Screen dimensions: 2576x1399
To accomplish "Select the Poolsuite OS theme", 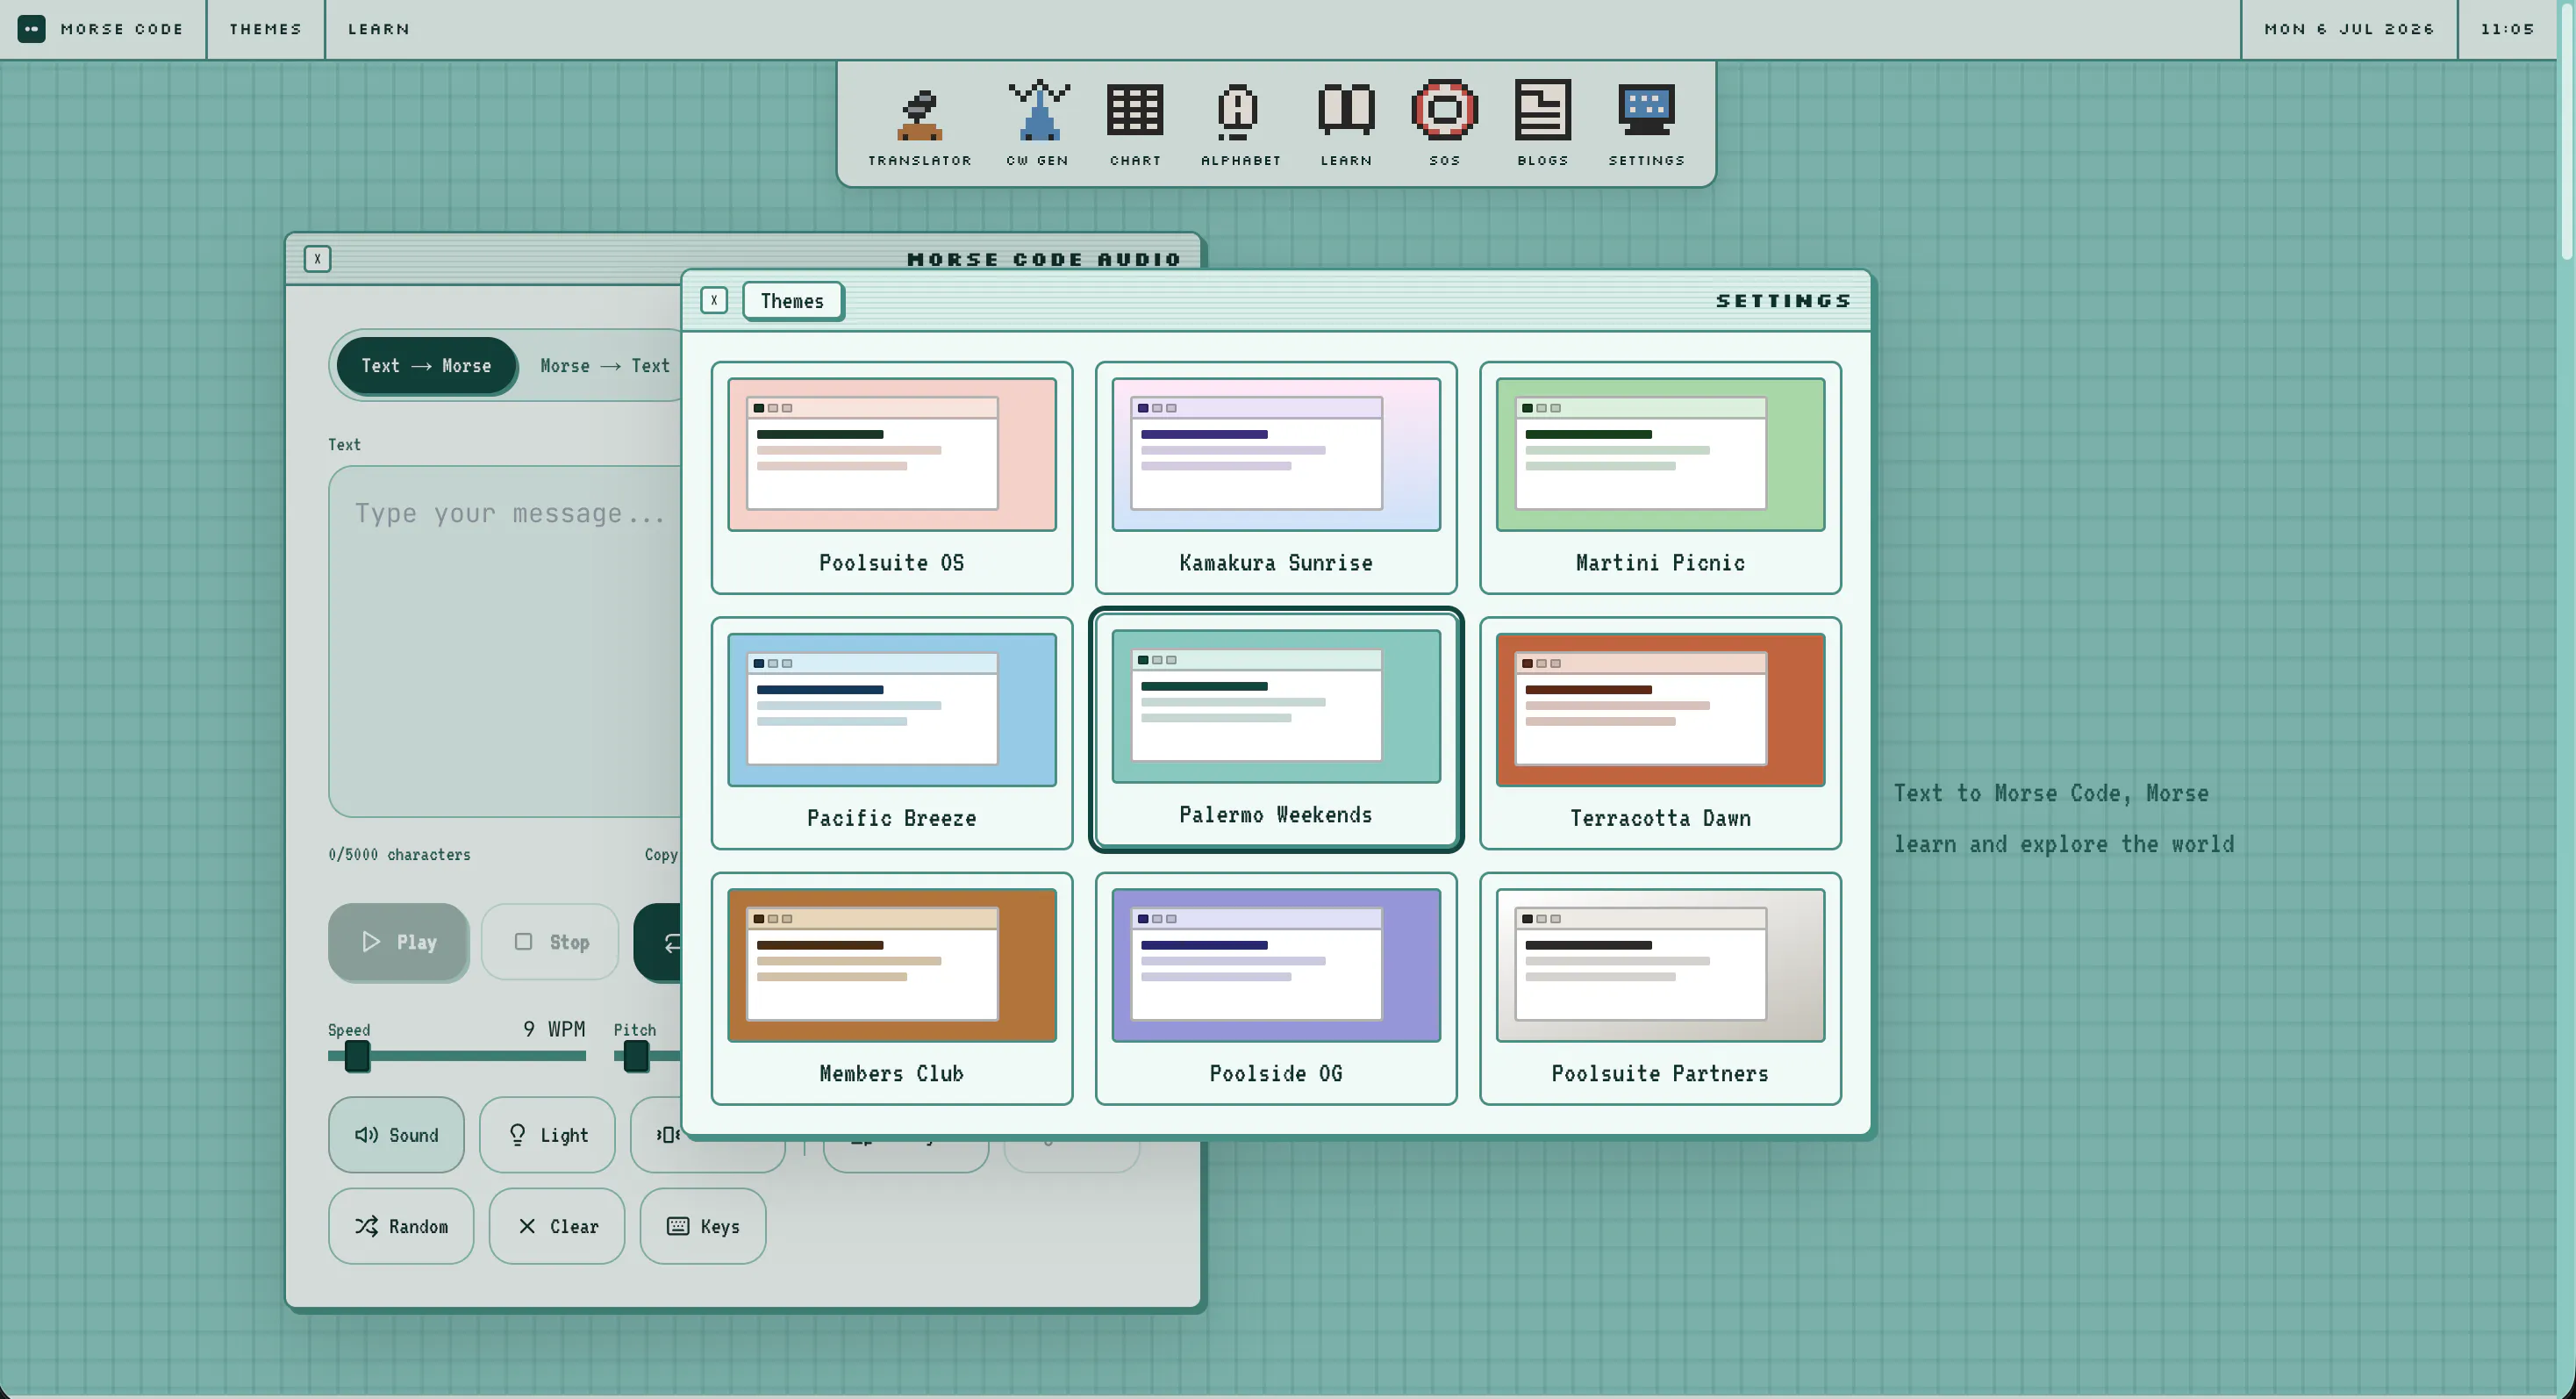I will click(891, 477).
